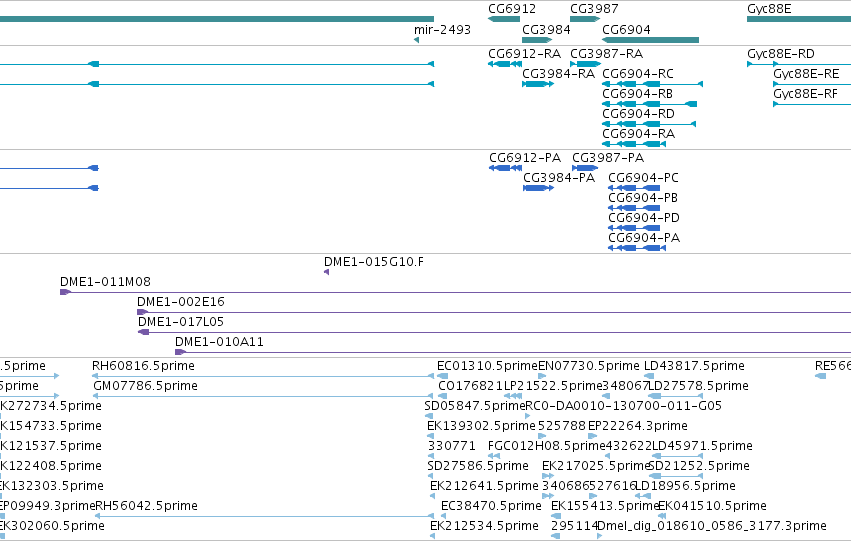Select EST EK217025.5prime
Screen dimensions: 851x541
pyautogui.click(x=548, y=476)
